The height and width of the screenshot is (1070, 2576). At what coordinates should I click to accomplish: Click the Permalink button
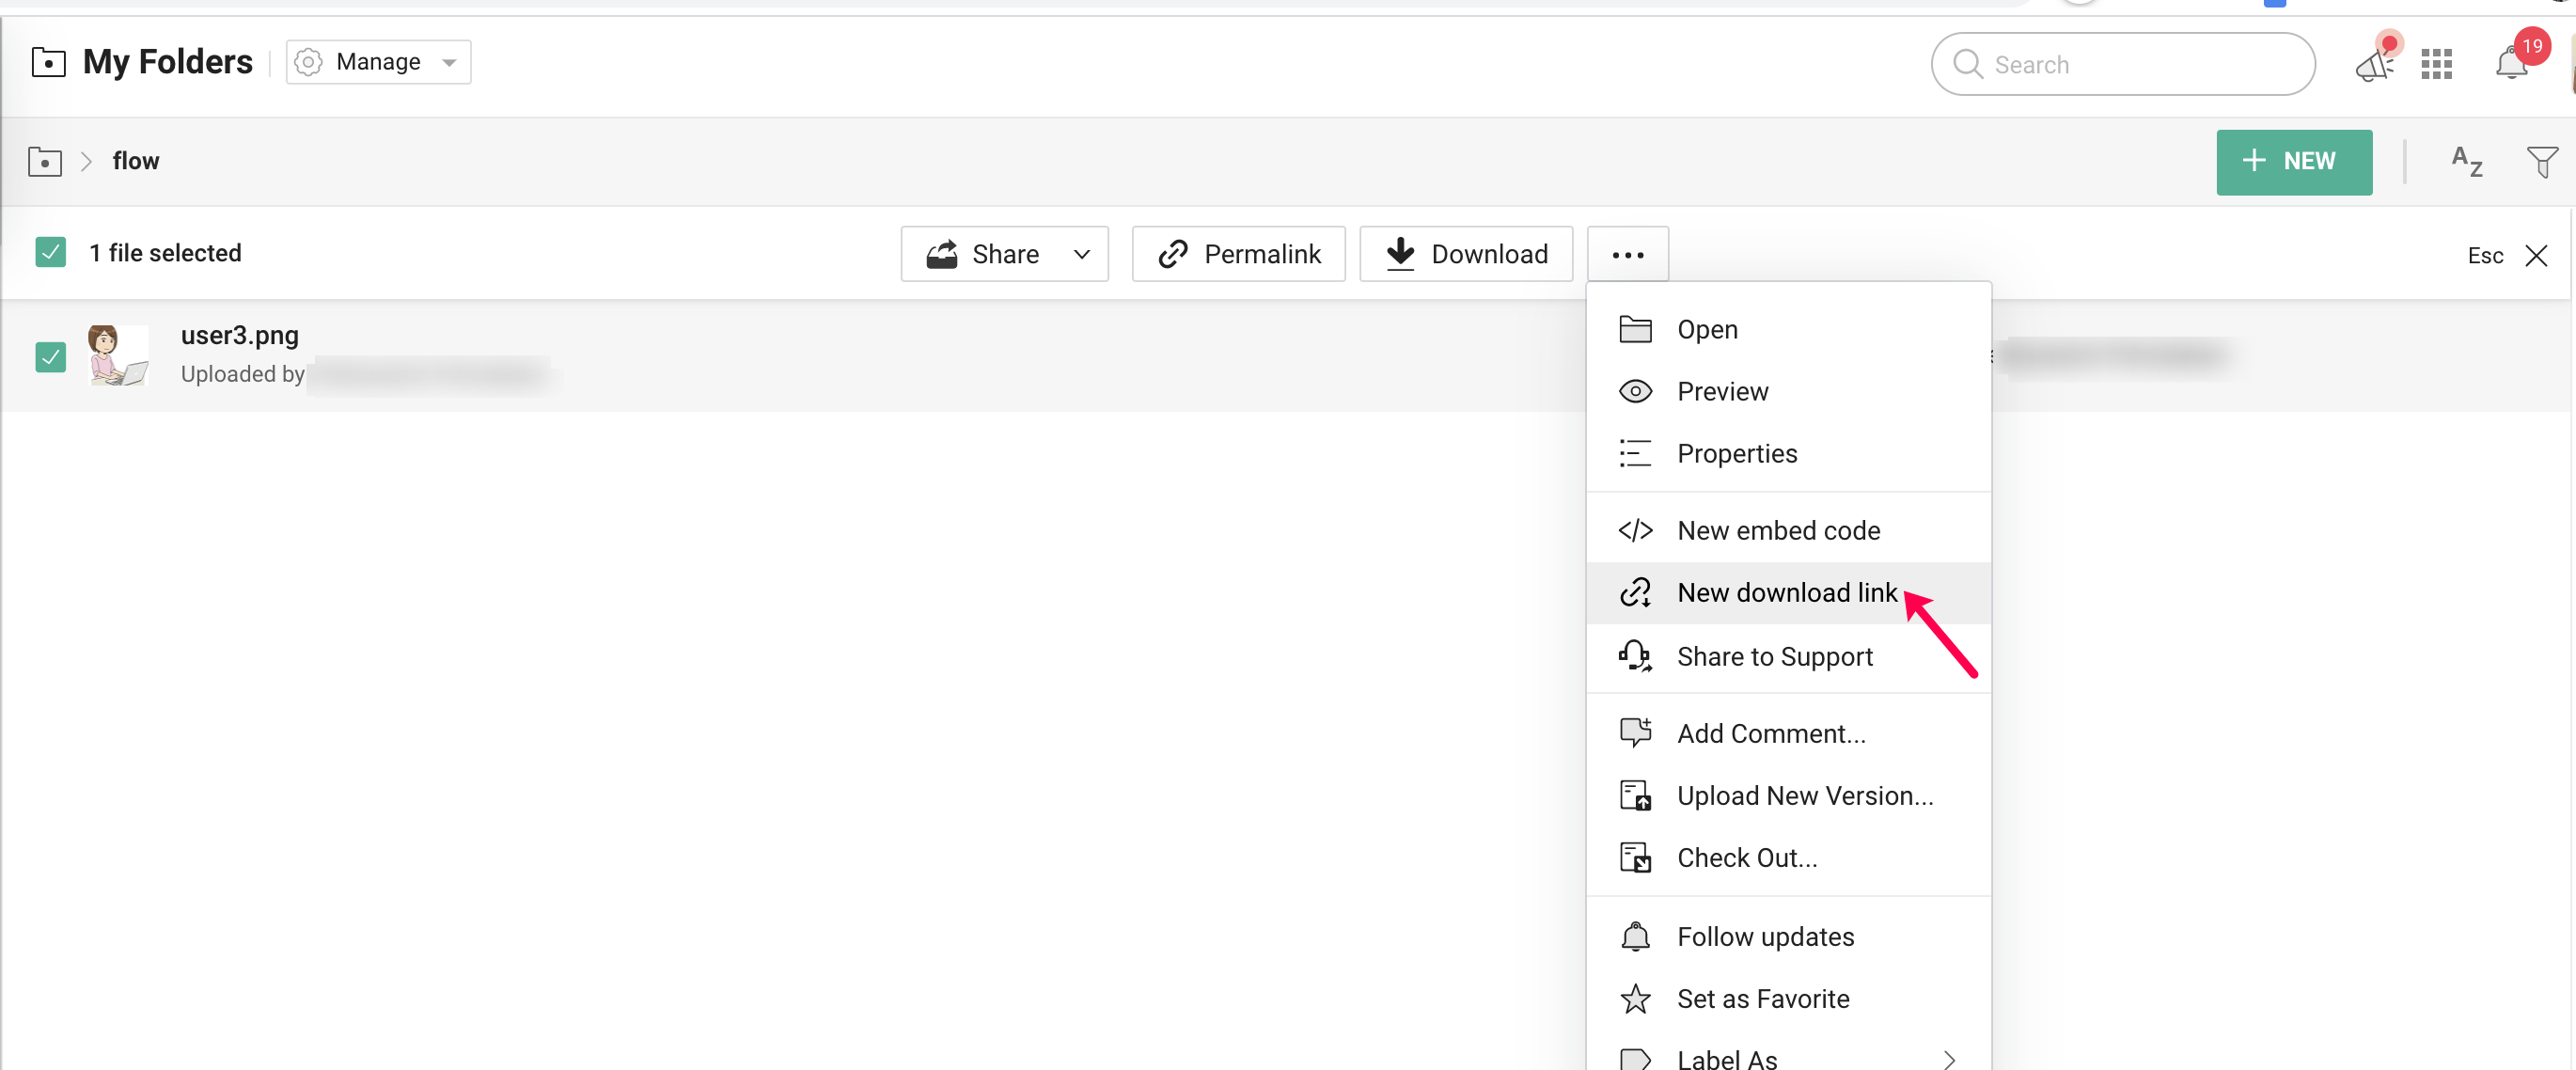[x=1238, y=254]
